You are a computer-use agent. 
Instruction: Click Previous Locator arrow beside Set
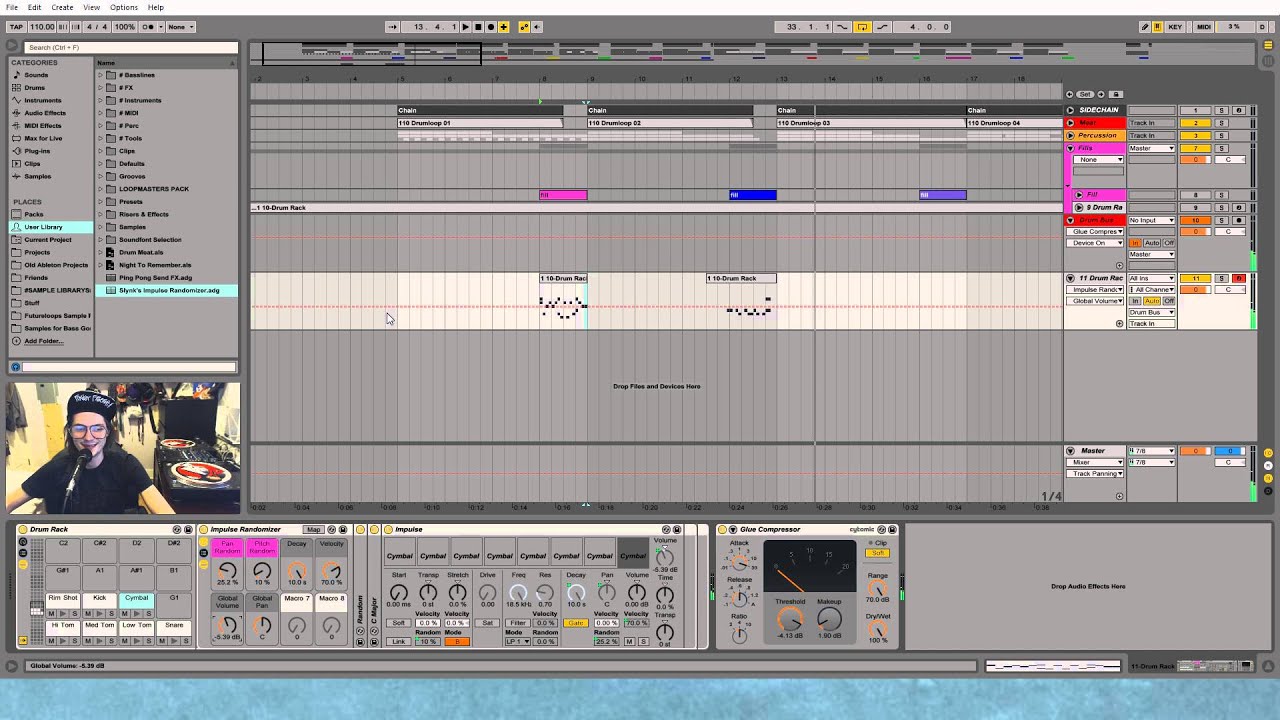coord(1071,94)
